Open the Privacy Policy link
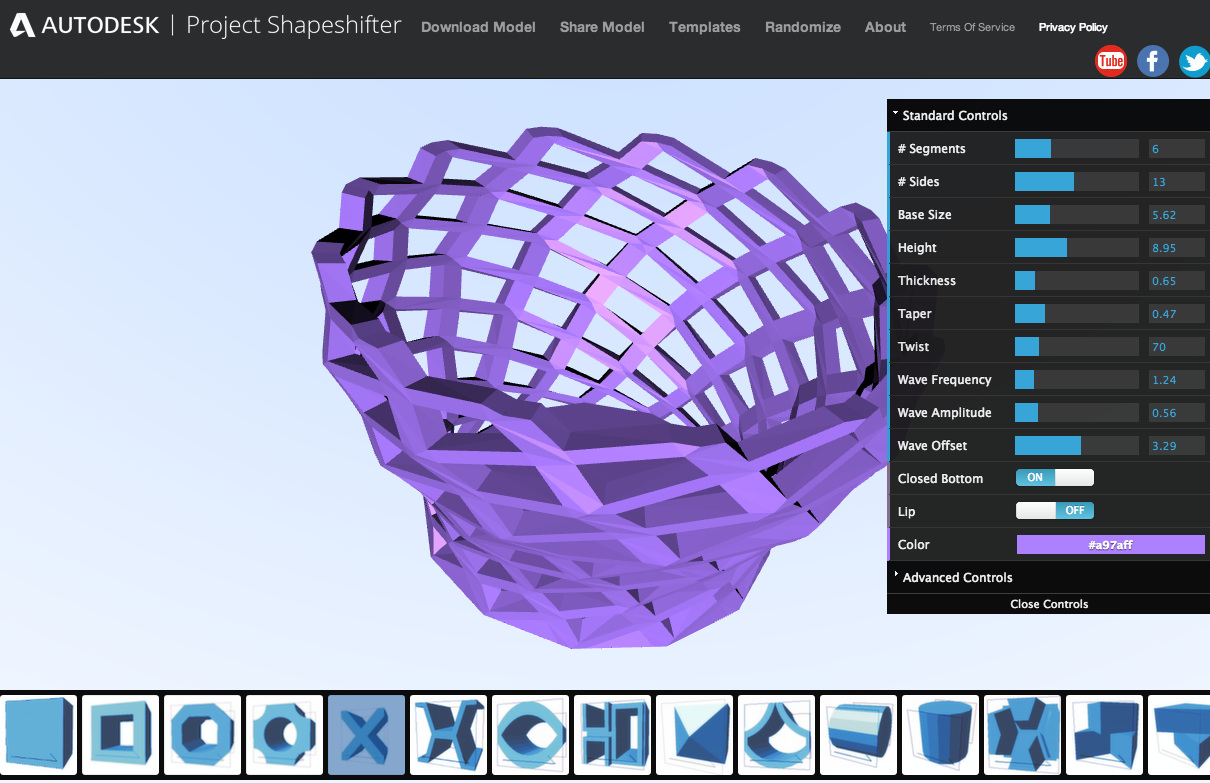Viewport: 1210px width, 783px height. [1072, 27]
